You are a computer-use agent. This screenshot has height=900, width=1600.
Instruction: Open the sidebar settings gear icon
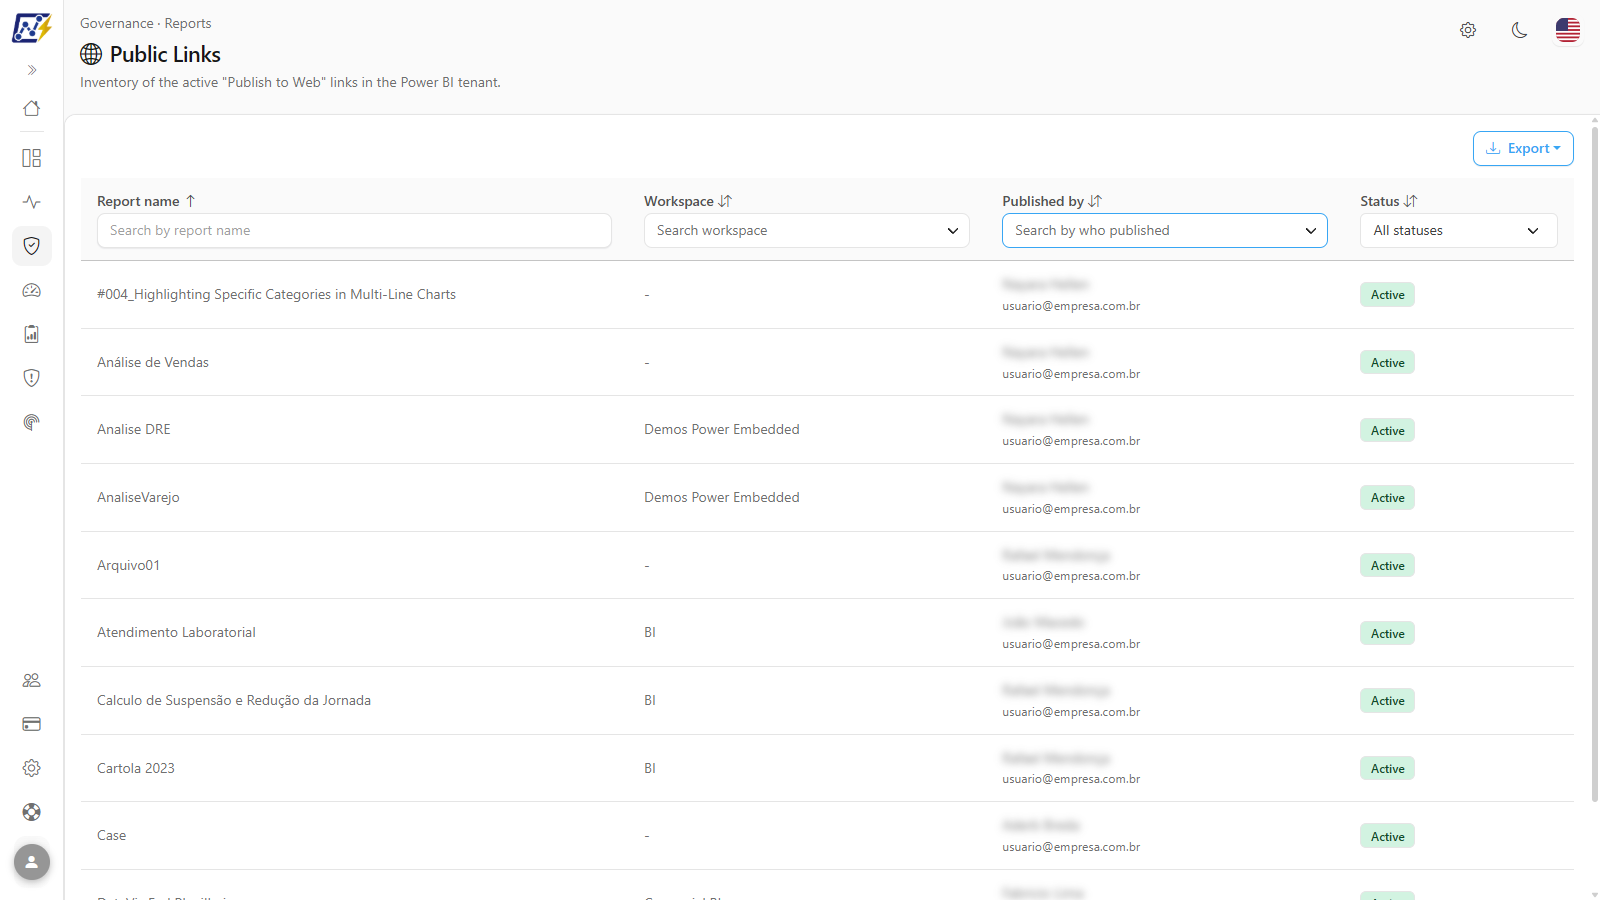[32, 768]
